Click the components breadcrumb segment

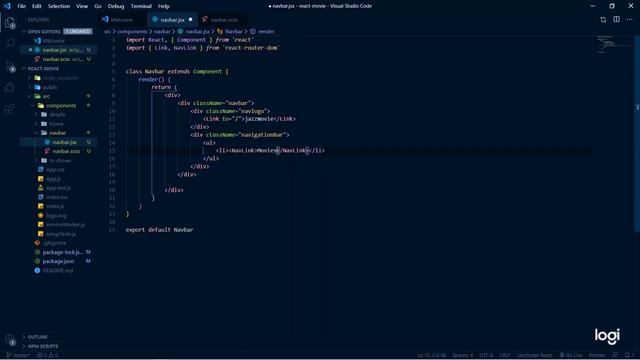coord(132,31)
